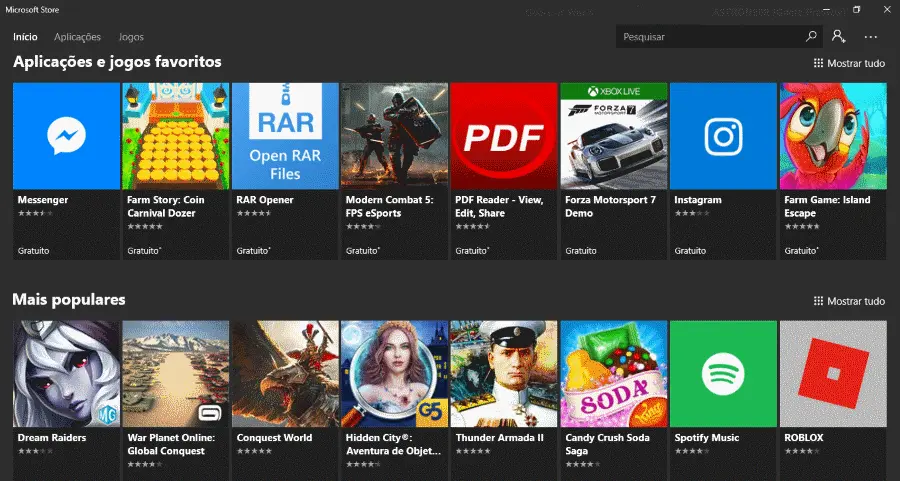Open the Conquest World eagle artwork
The height and width of the screenshot is (481, 900).
(285, 374)
